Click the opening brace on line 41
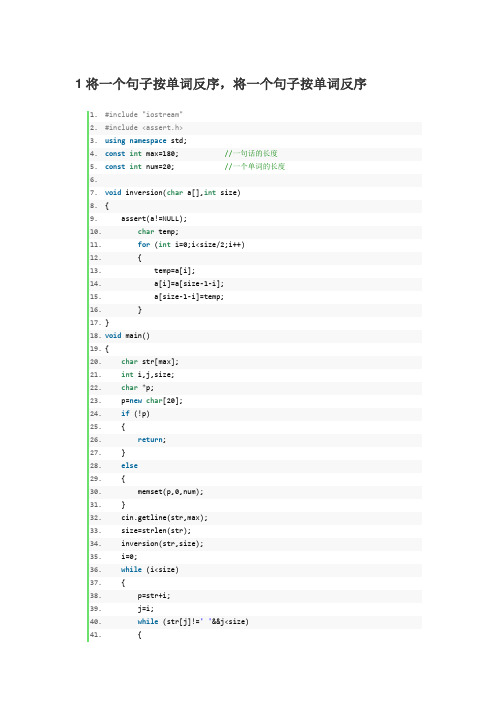The image size is (496, 702). (x=140, y=634)
